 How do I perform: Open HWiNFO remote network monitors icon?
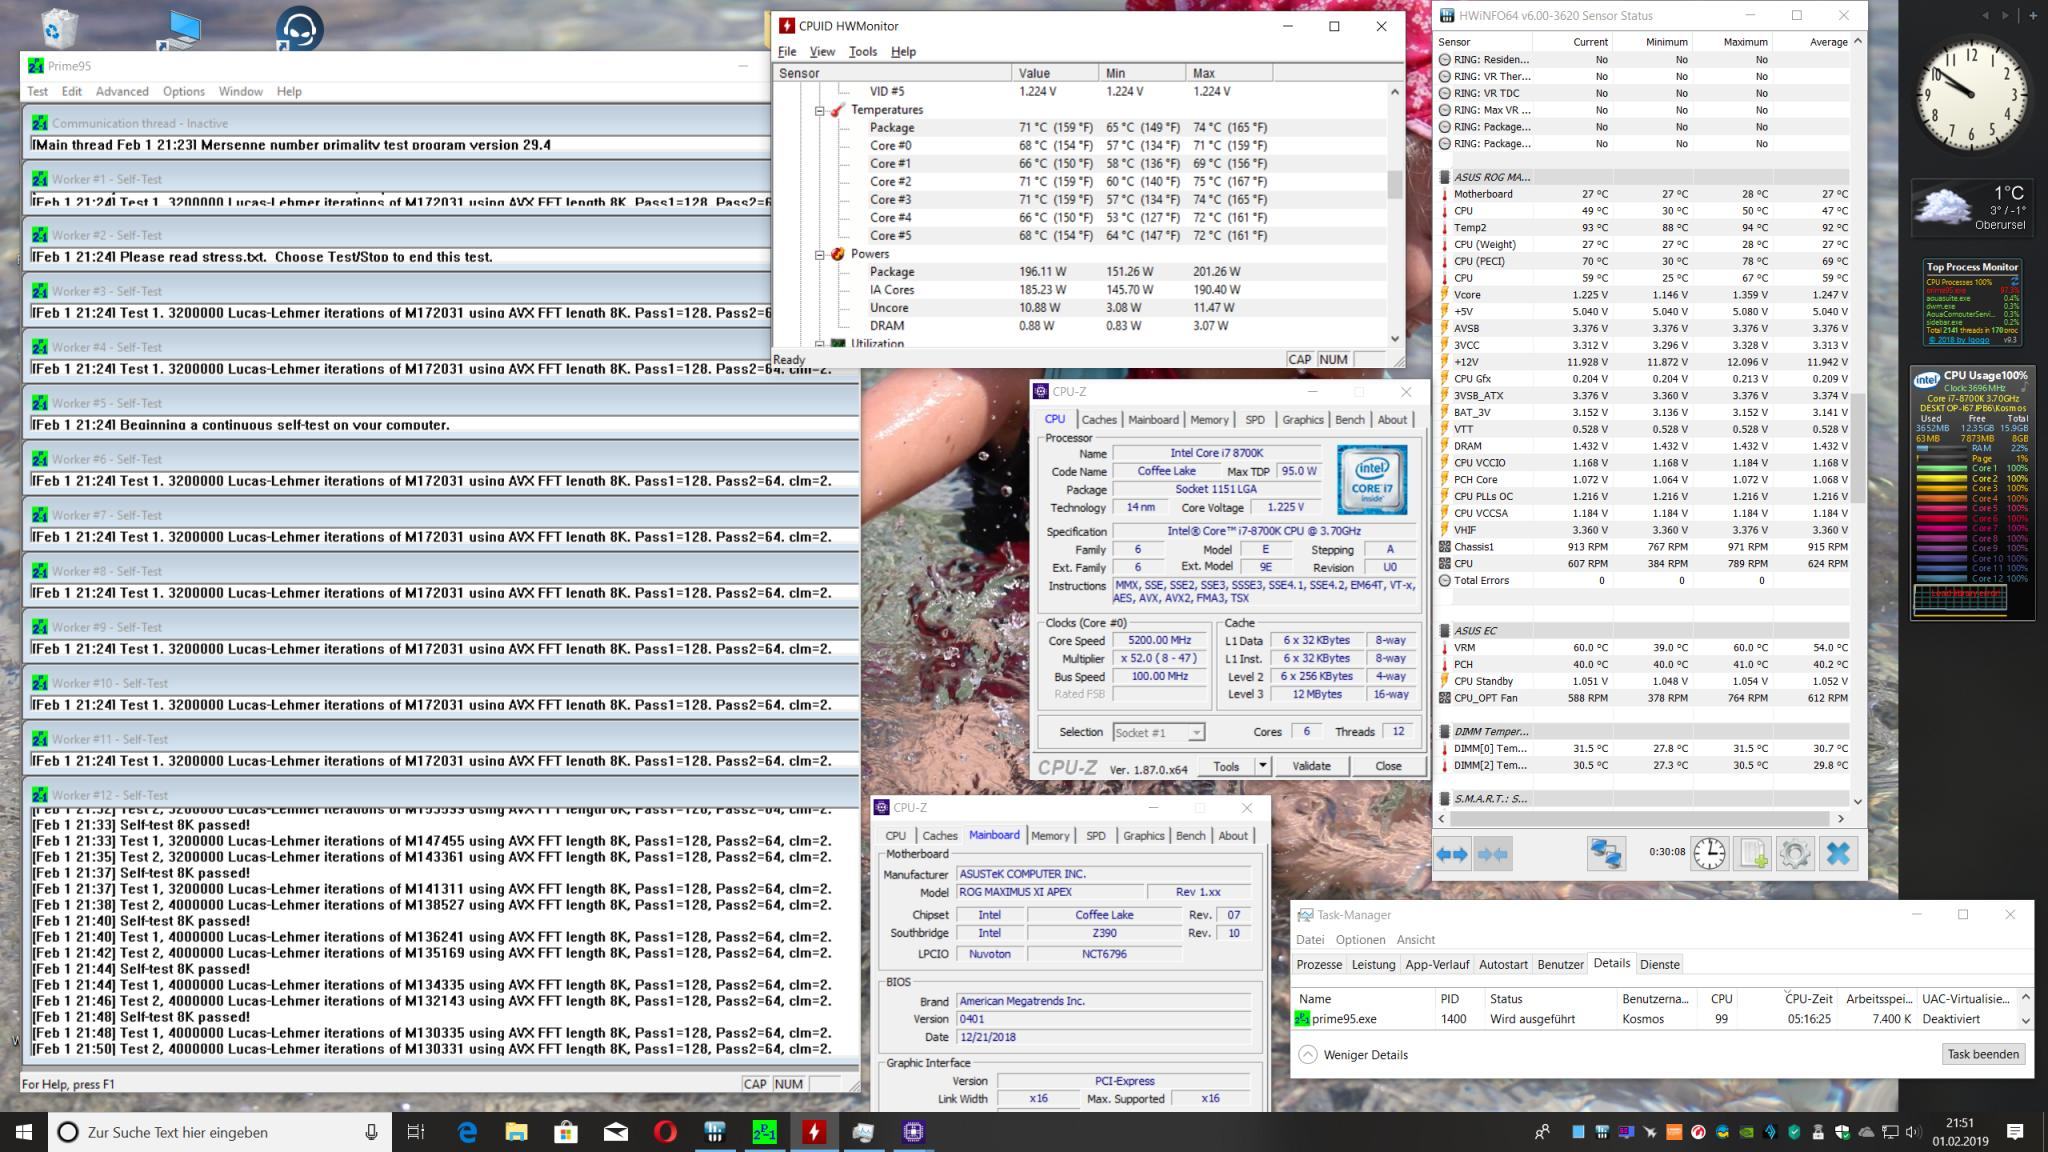(1606, 854)
